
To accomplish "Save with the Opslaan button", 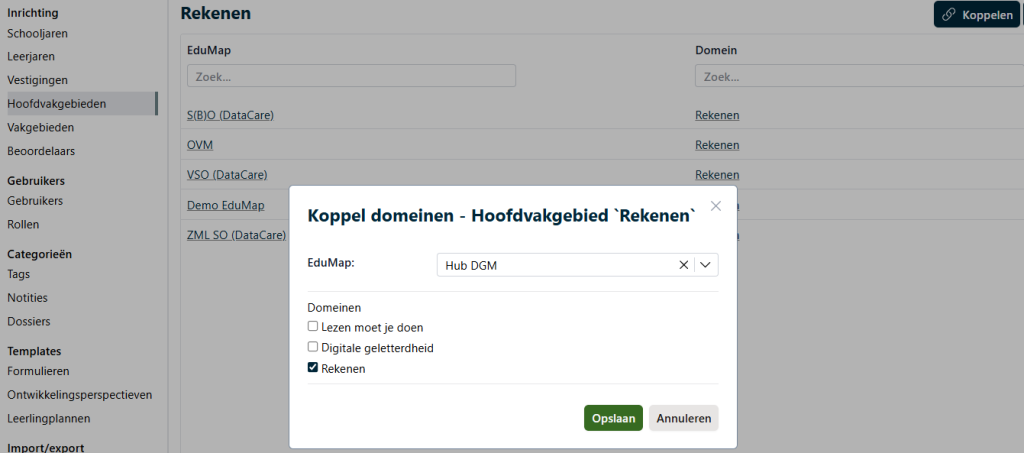I will [x=613, y=418].
